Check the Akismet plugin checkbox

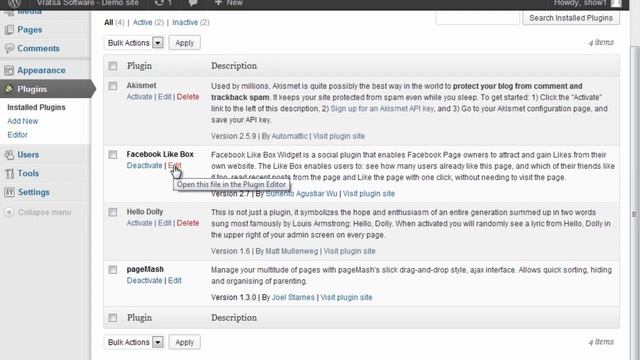[113, 86]
